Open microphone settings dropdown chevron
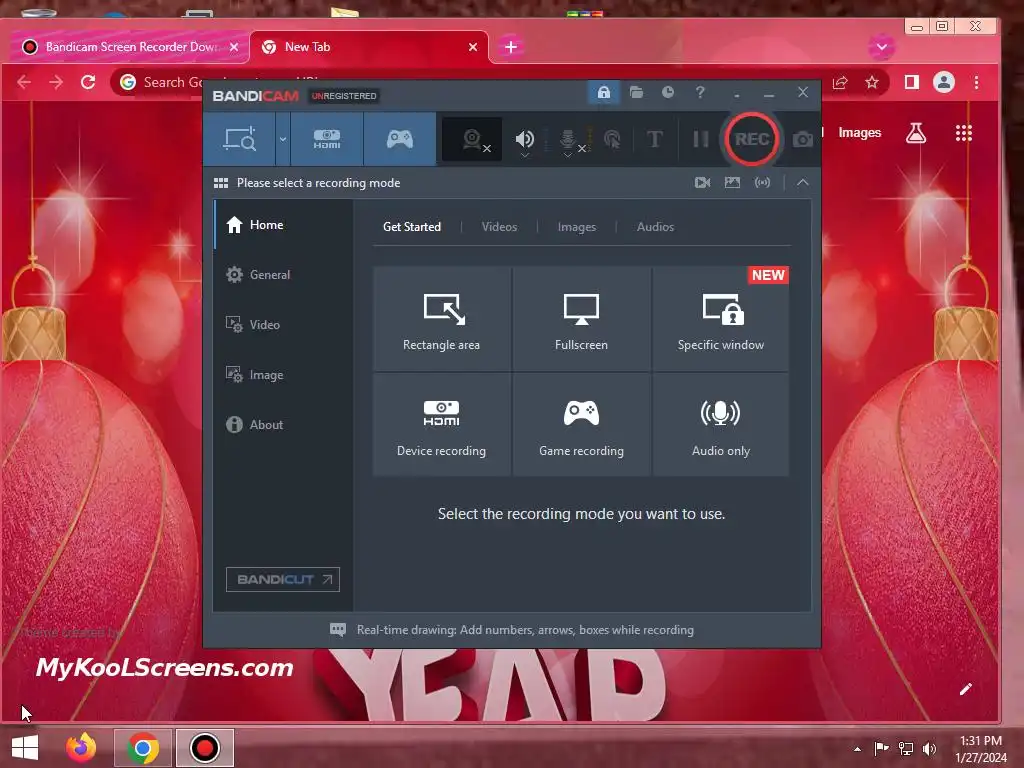The image size is (1024, 768). [568, 155]
